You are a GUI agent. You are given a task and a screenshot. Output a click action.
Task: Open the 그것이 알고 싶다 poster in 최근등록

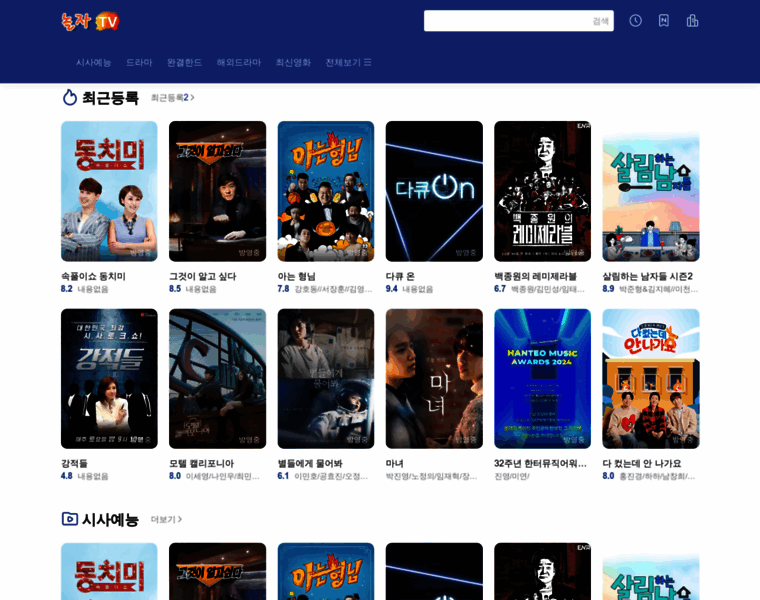(217, 191)
